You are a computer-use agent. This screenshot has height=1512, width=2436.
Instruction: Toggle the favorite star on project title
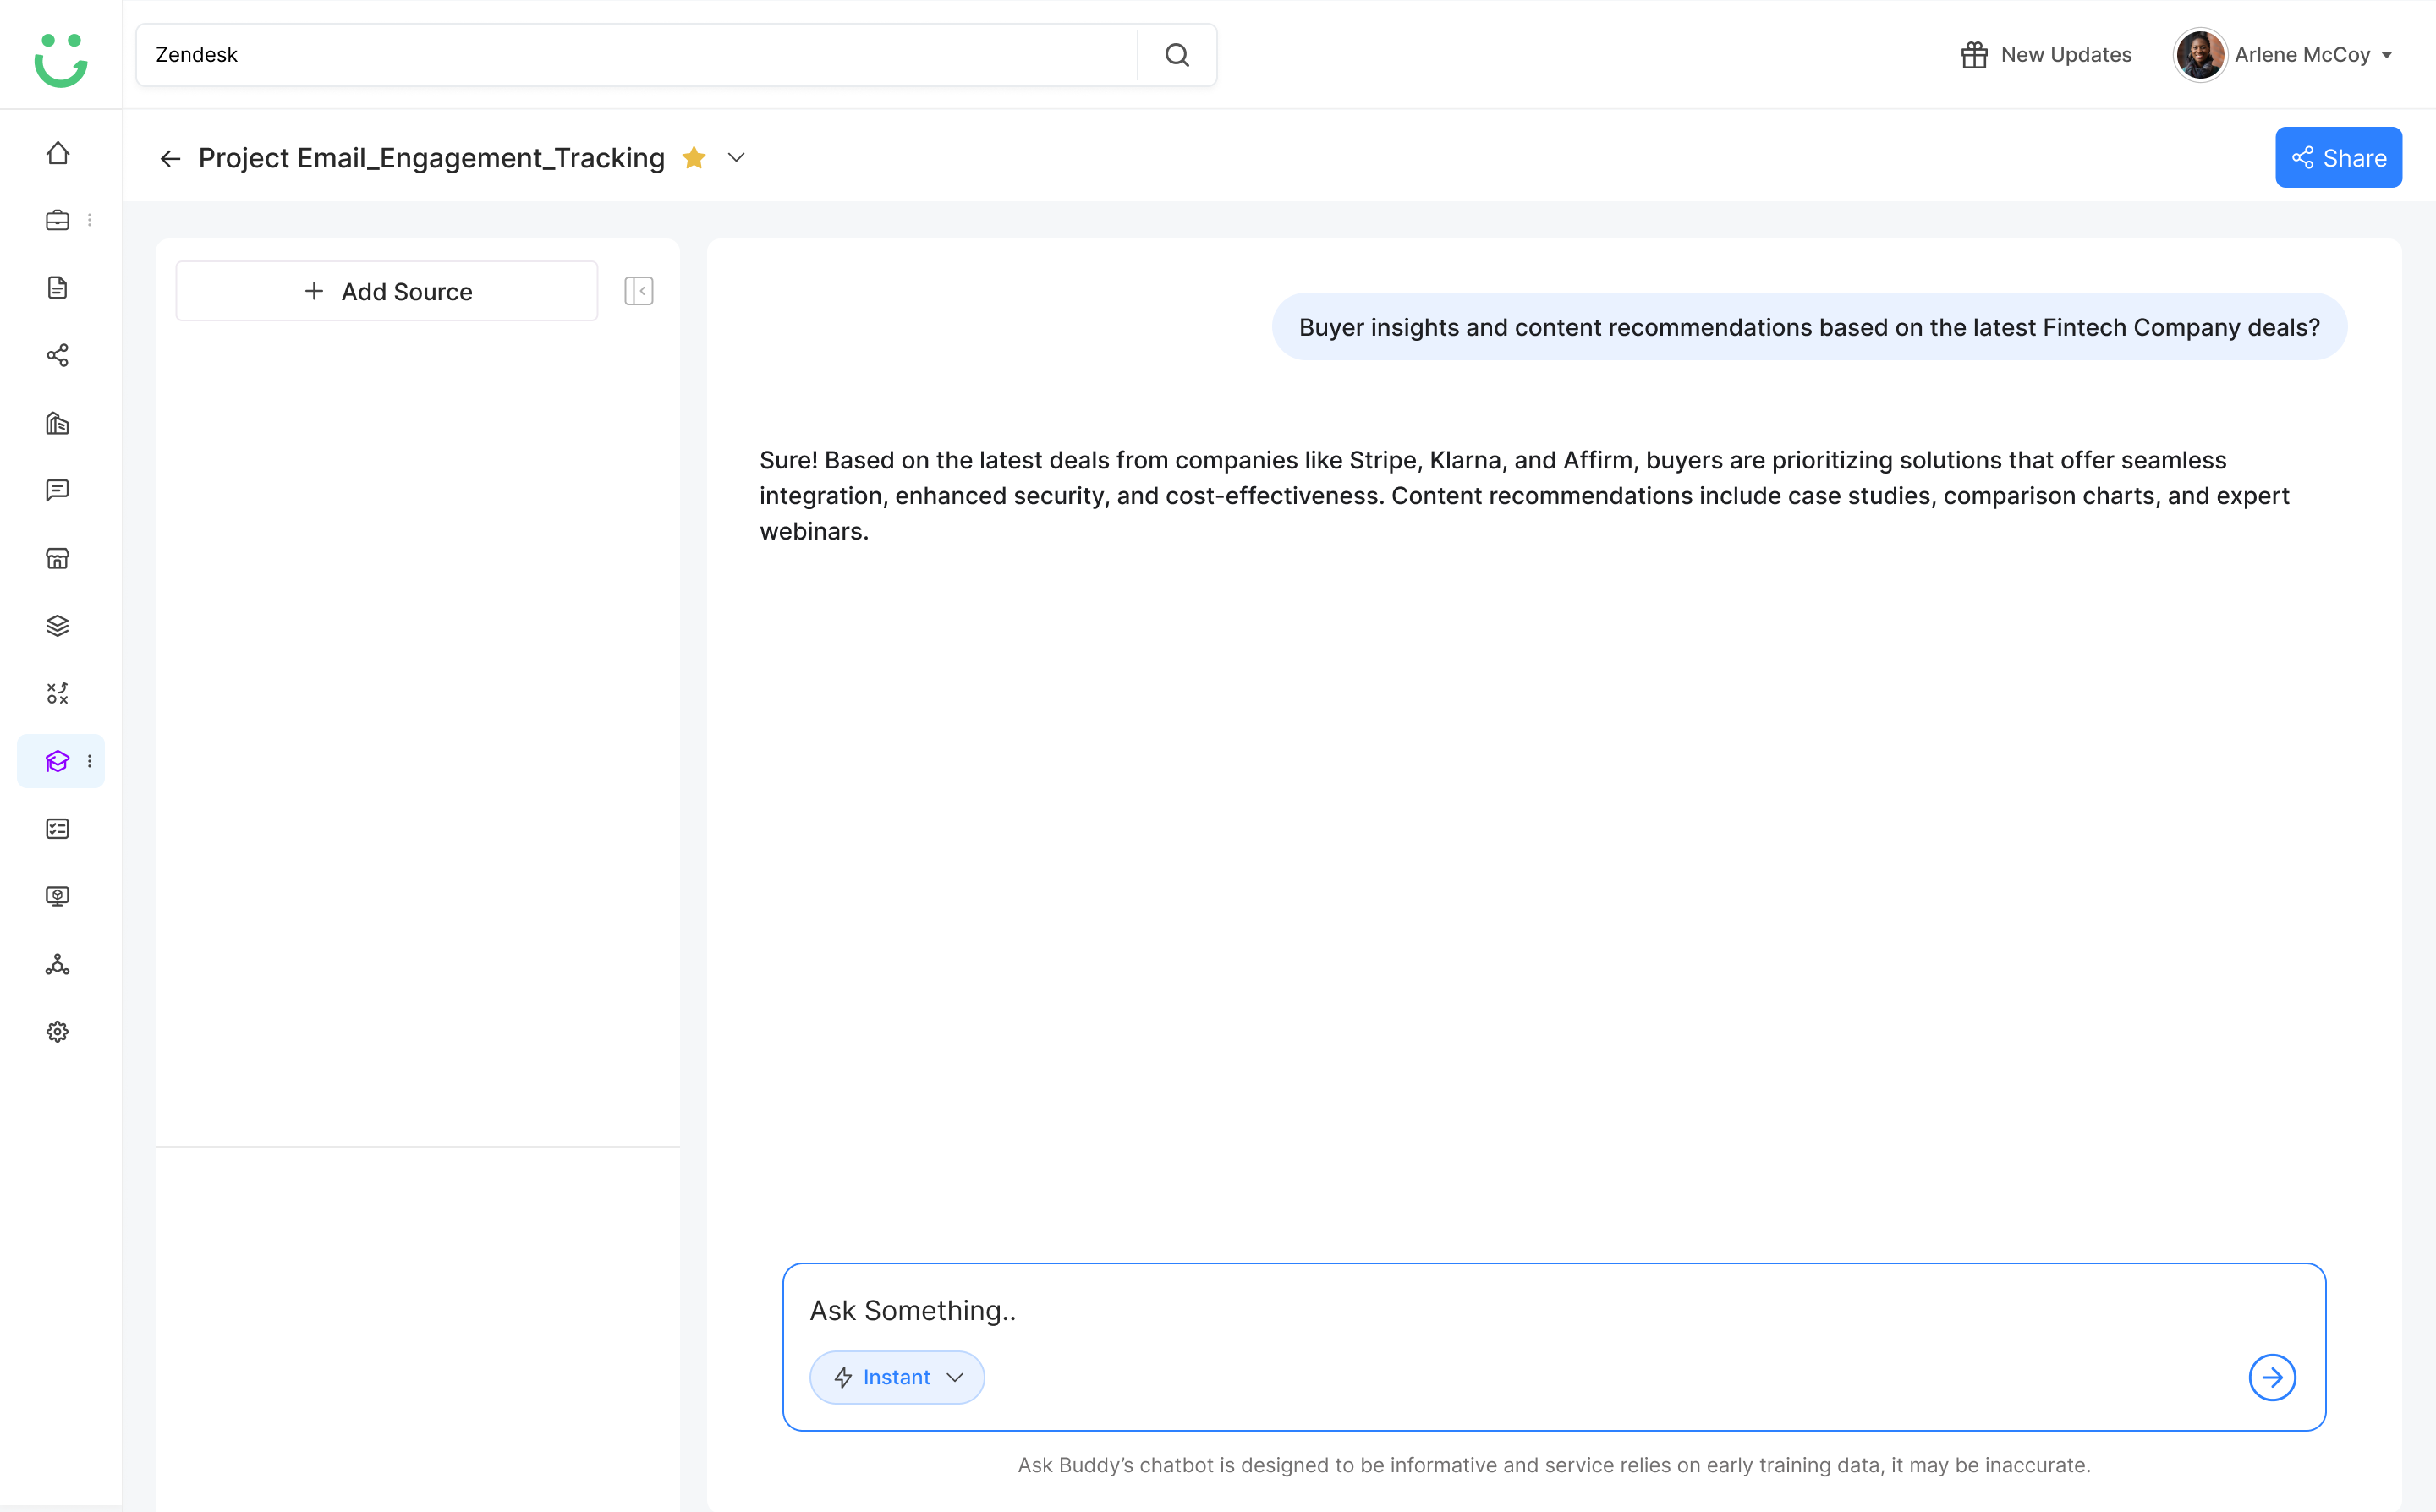coord(694,157)
